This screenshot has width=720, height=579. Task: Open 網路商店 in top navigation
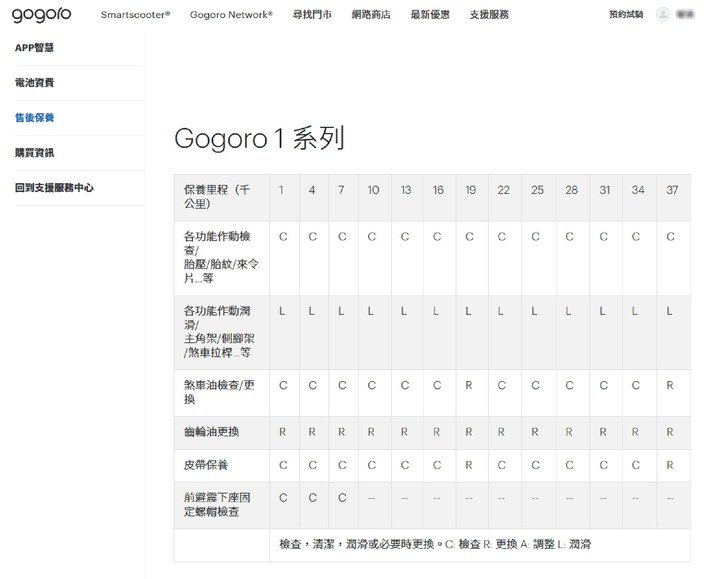point(371,15)
